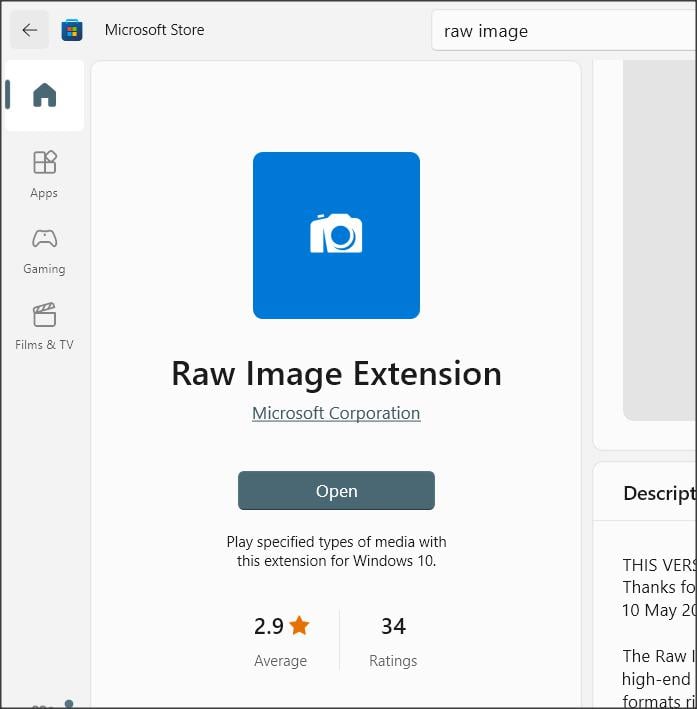Viewport: 697px width, 709px height.
Task: Click the Raw Image Extension title
Action: [x=336, y=374]
